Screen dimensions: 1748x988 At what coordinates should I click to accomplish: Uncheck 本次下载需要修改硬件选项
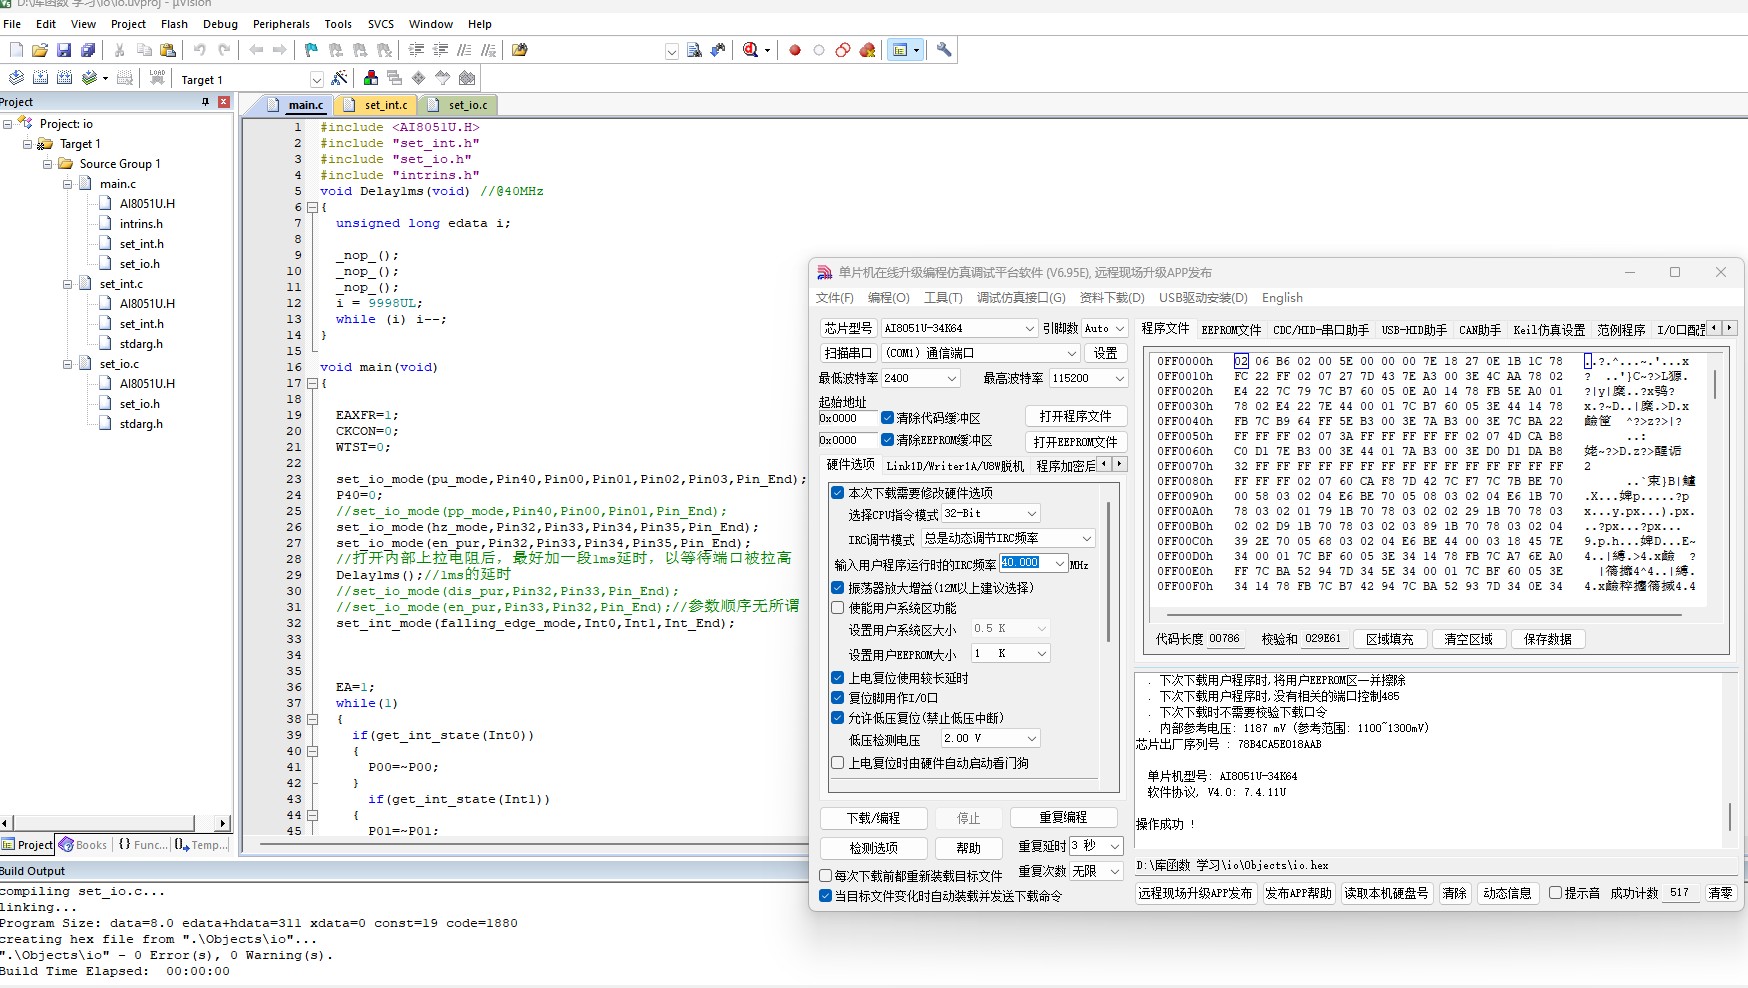click(838, 493)
